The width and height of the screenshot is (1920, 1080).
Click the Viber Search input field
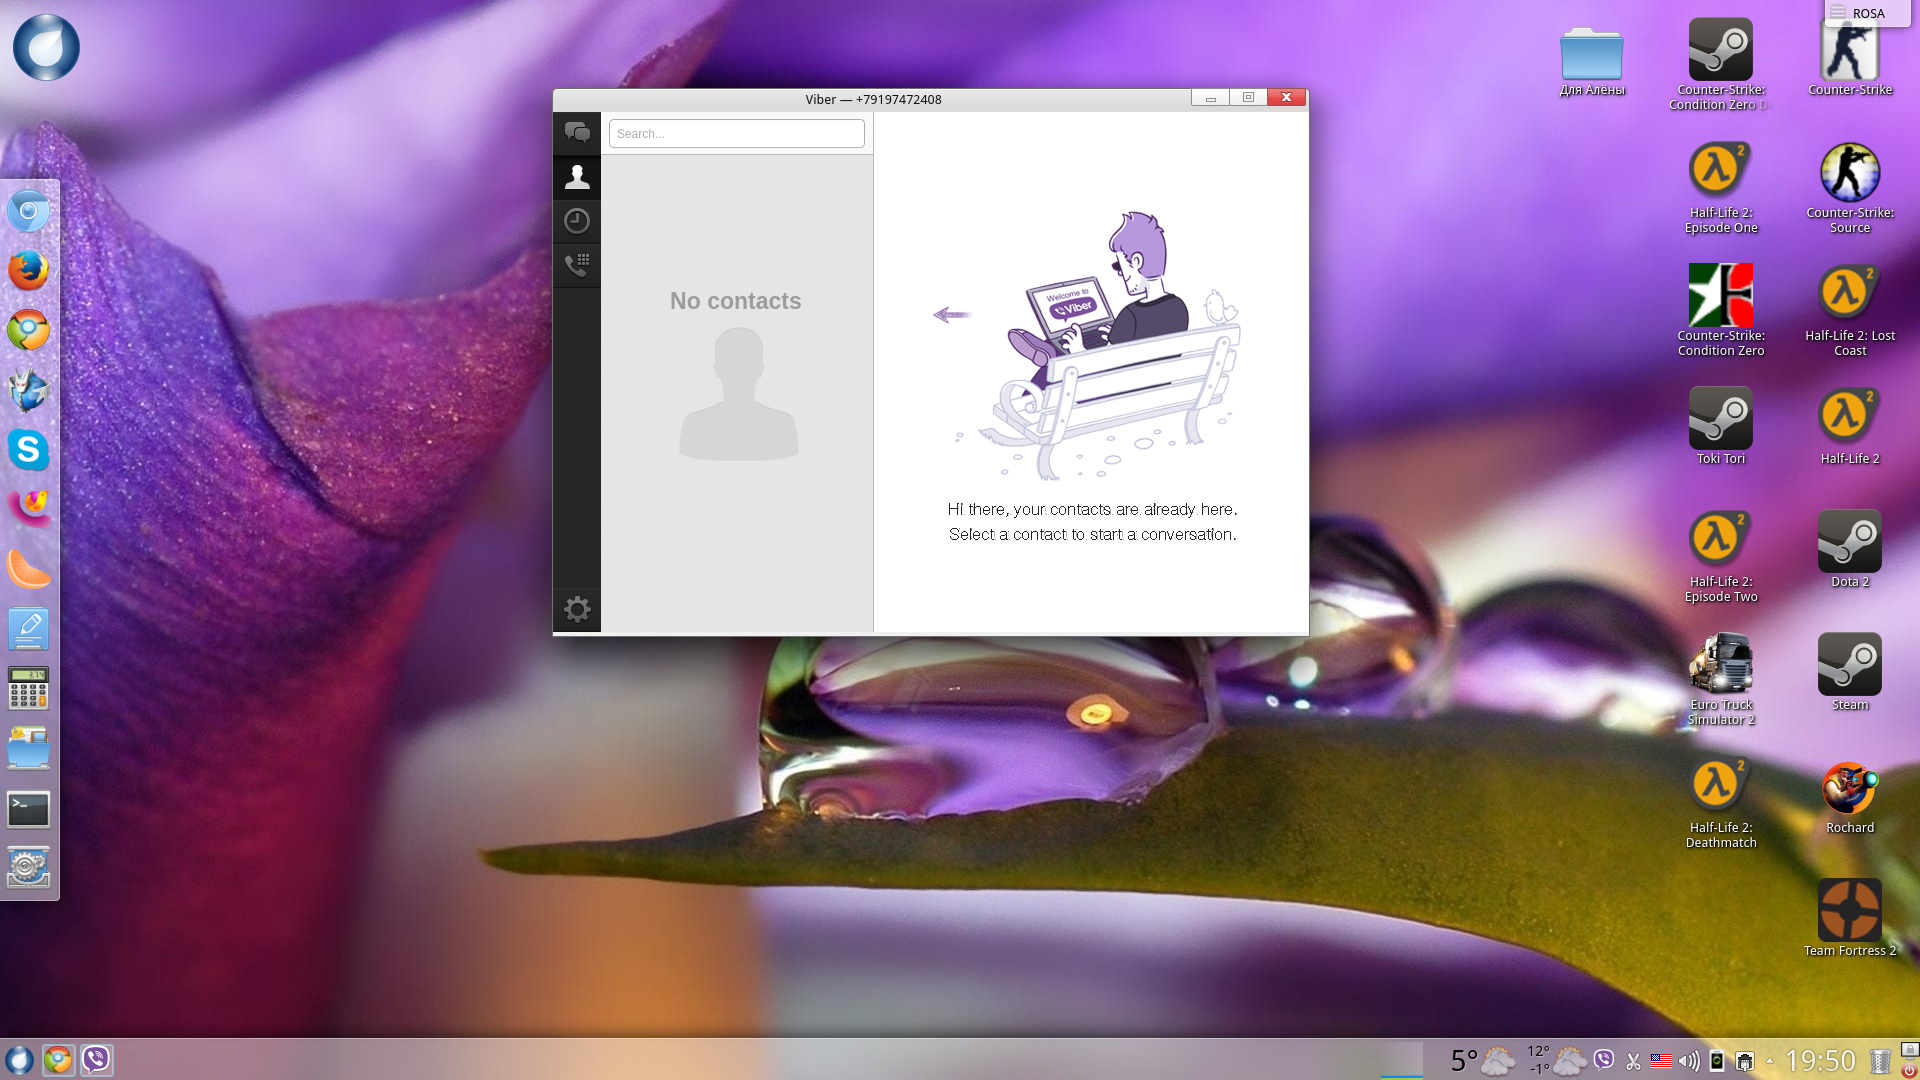pyautogui.click(x=736, y=134)
